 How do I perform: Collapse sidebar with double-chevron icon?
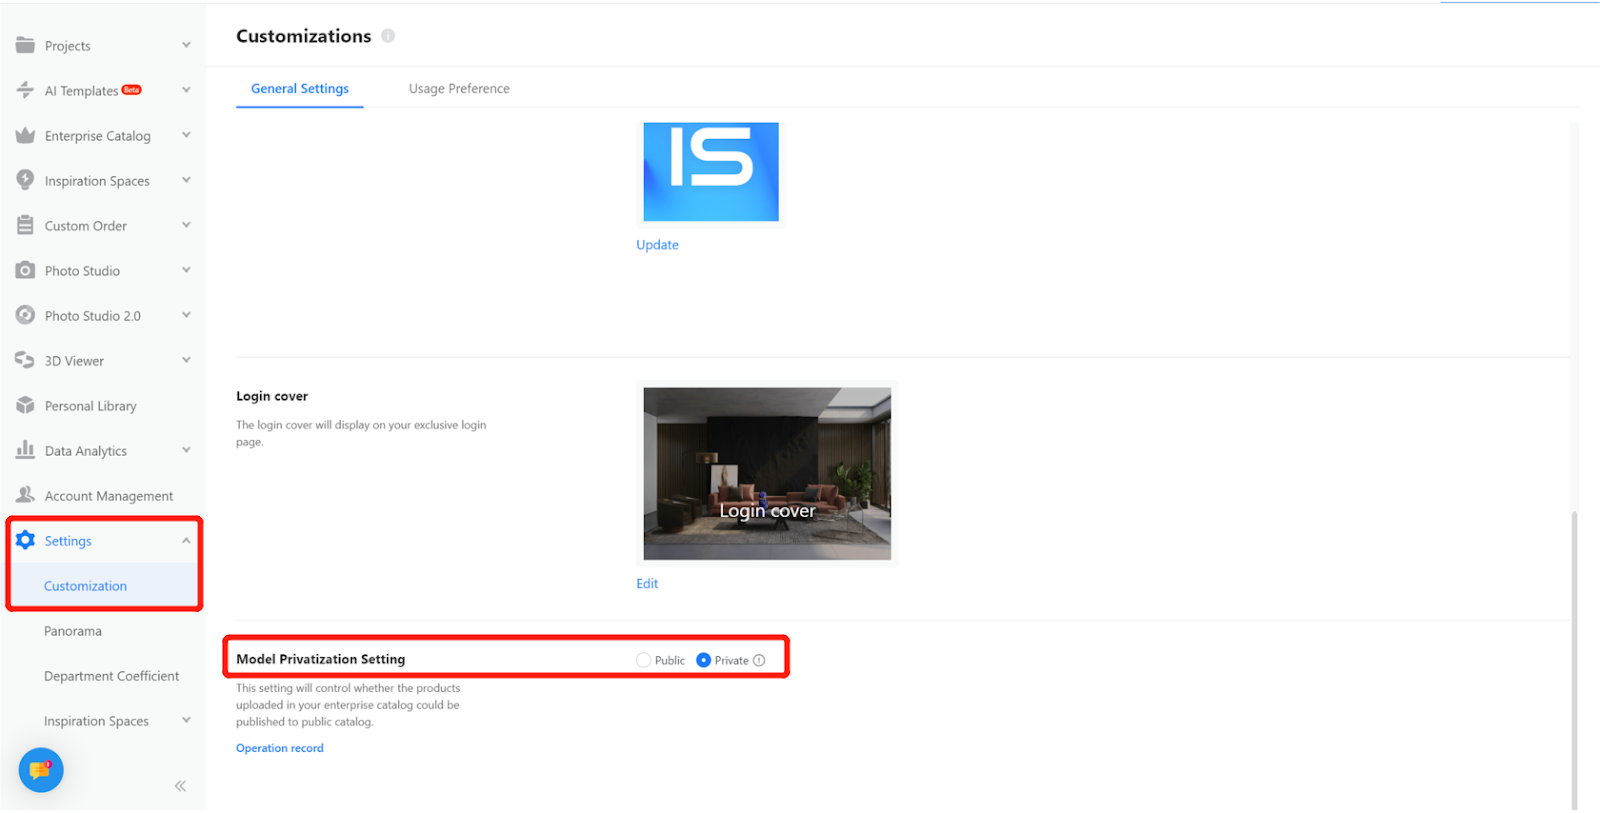coord(180,786)
